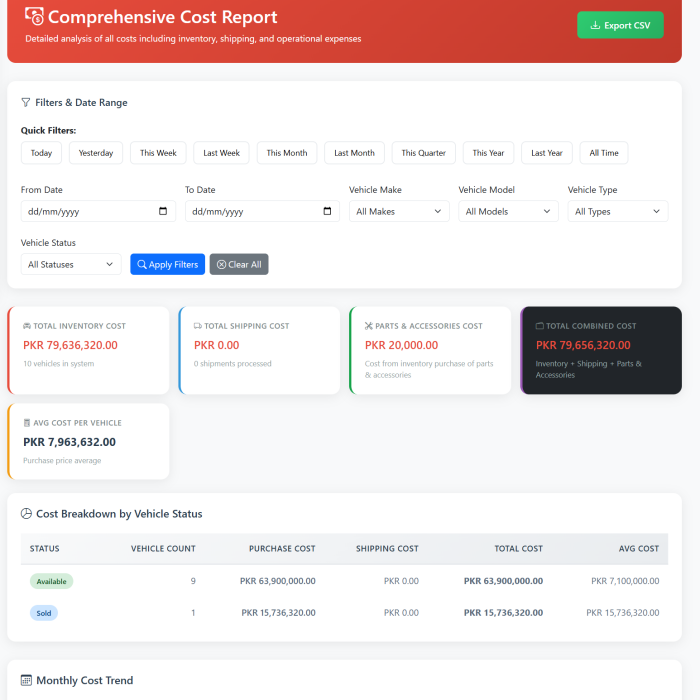Export the report as CSV
The width and height of the screenshot is (700, 700).
coord(620,25)
